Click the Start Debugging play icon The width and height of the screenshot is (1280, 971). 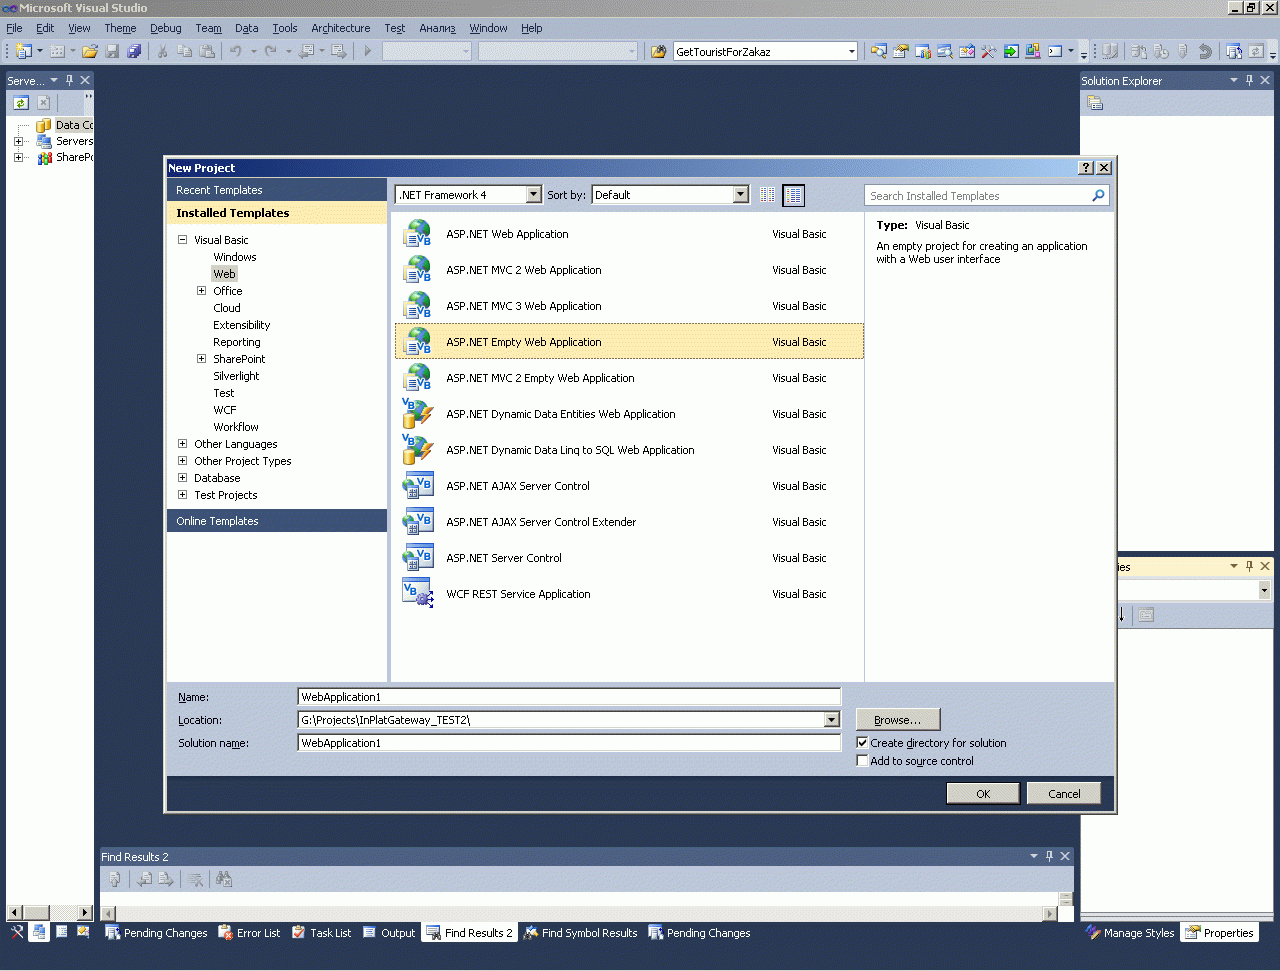368,51
